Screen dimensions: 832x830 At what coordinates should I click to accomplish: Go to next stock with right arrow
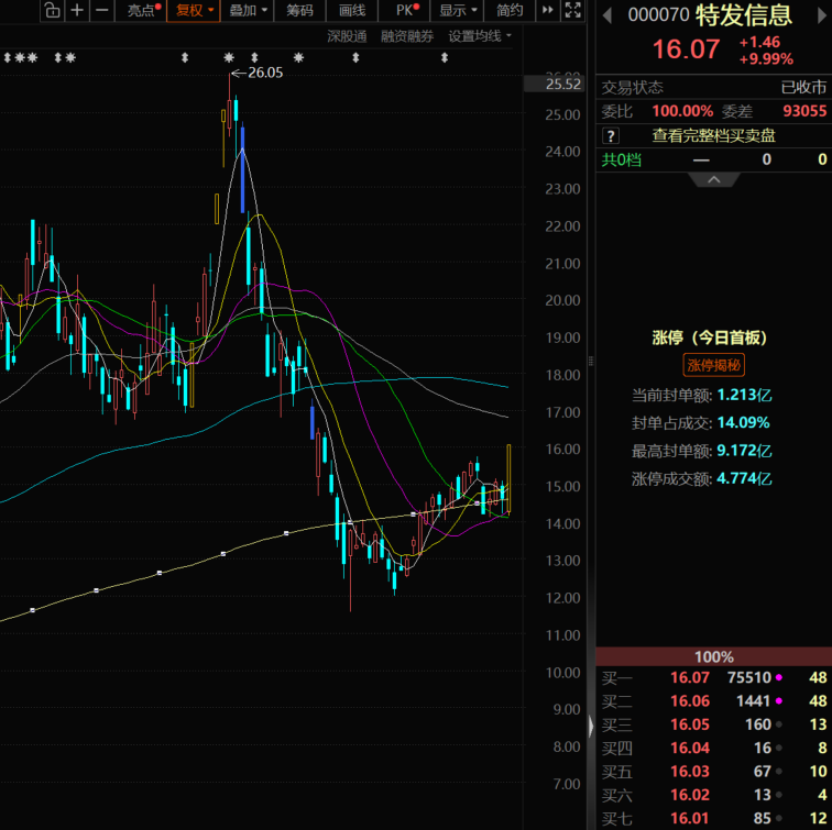(x=822, y=15)
